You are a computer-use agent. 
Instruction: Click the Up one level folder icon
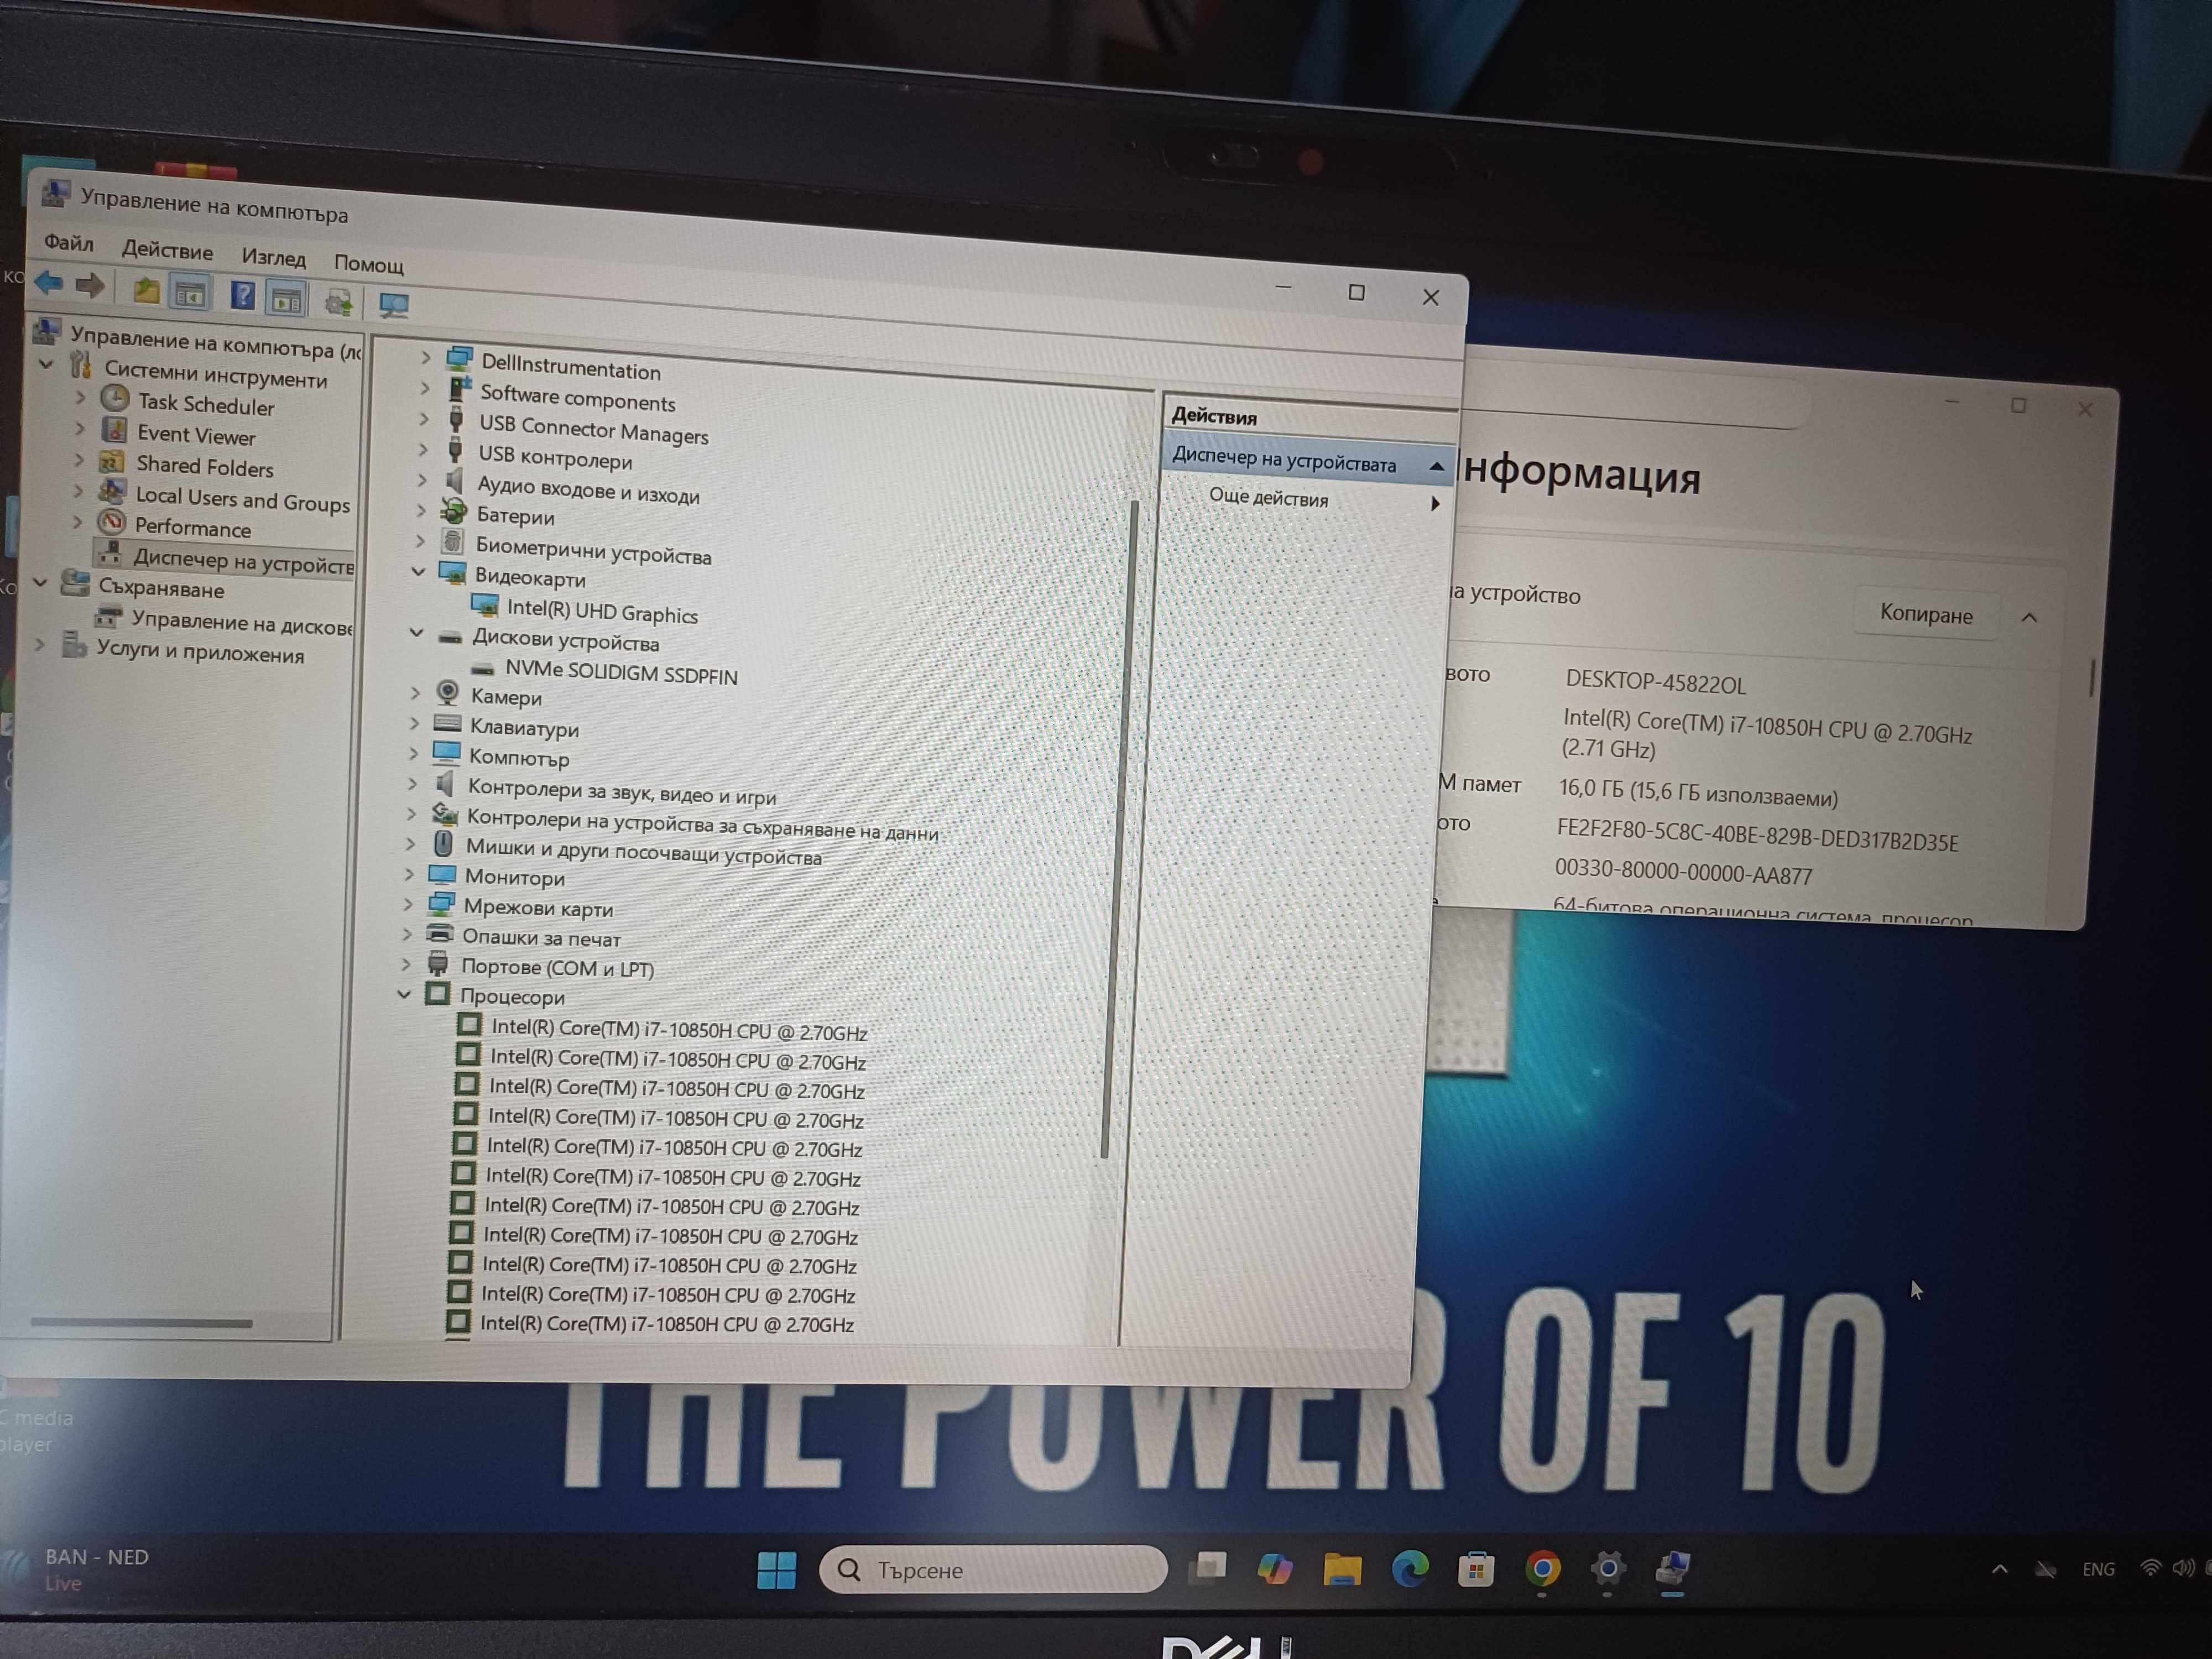click(146, 290)
